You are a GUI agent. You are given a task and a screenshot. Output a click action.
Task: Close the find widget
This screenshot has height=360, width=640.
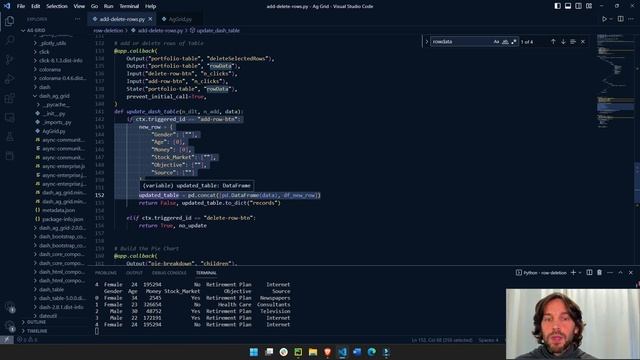583,42
